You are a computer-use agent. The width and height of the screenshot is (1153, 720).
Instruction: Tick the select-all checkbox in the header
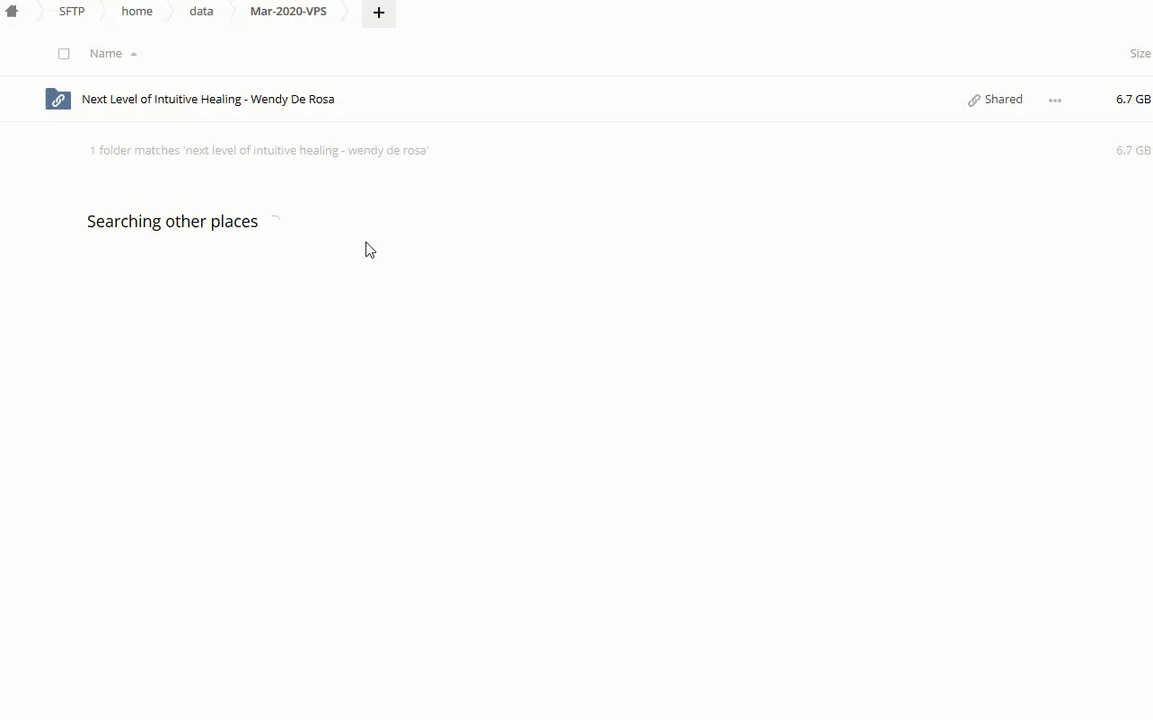tap(64, 54)
